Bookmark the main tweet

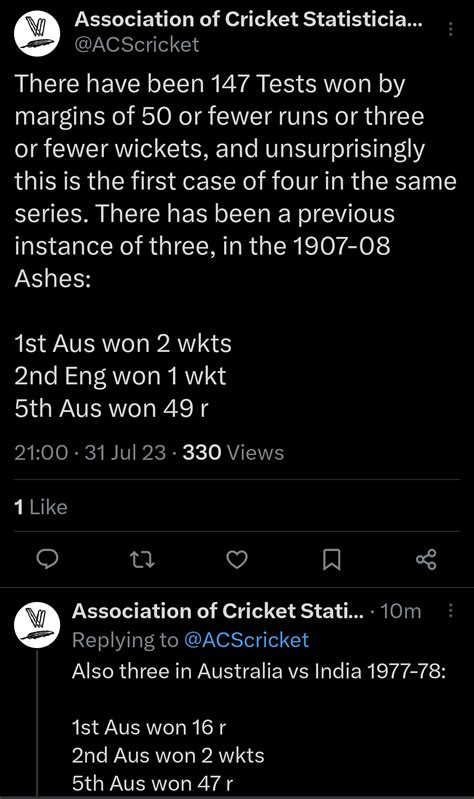(332, 560)
